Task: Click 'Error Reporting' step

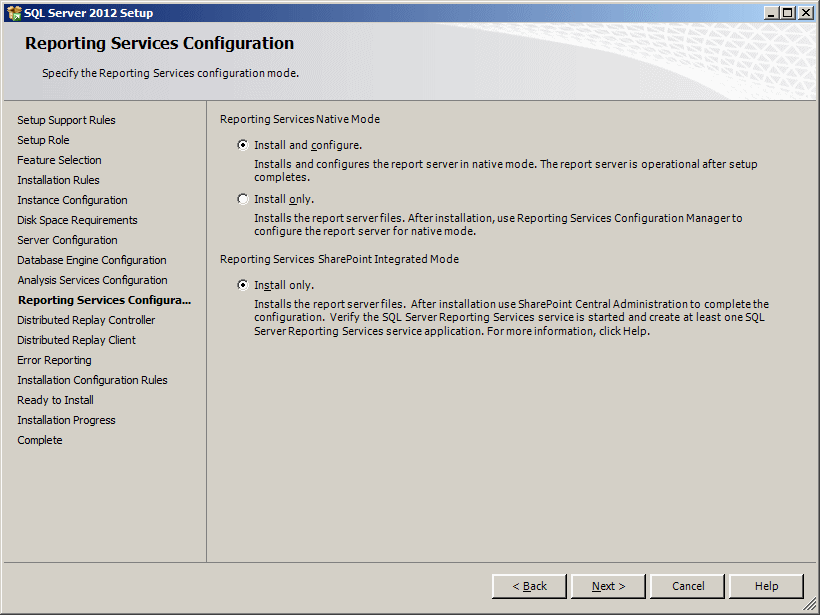Action: (x=54, y=360)
